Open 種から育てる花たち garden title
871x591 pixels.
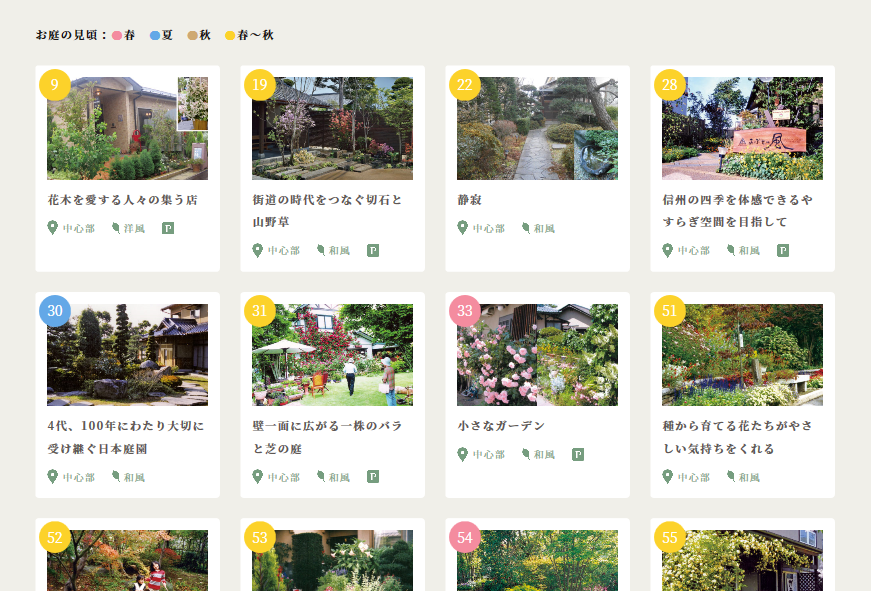737,437
